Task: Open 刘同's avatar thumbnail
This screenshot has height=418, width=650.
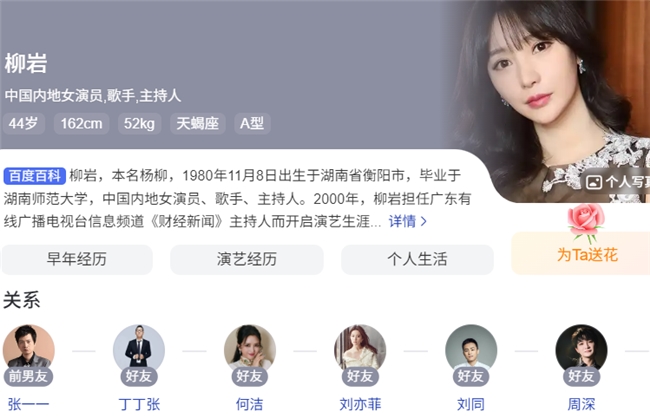Action: (x=471, y=350)
